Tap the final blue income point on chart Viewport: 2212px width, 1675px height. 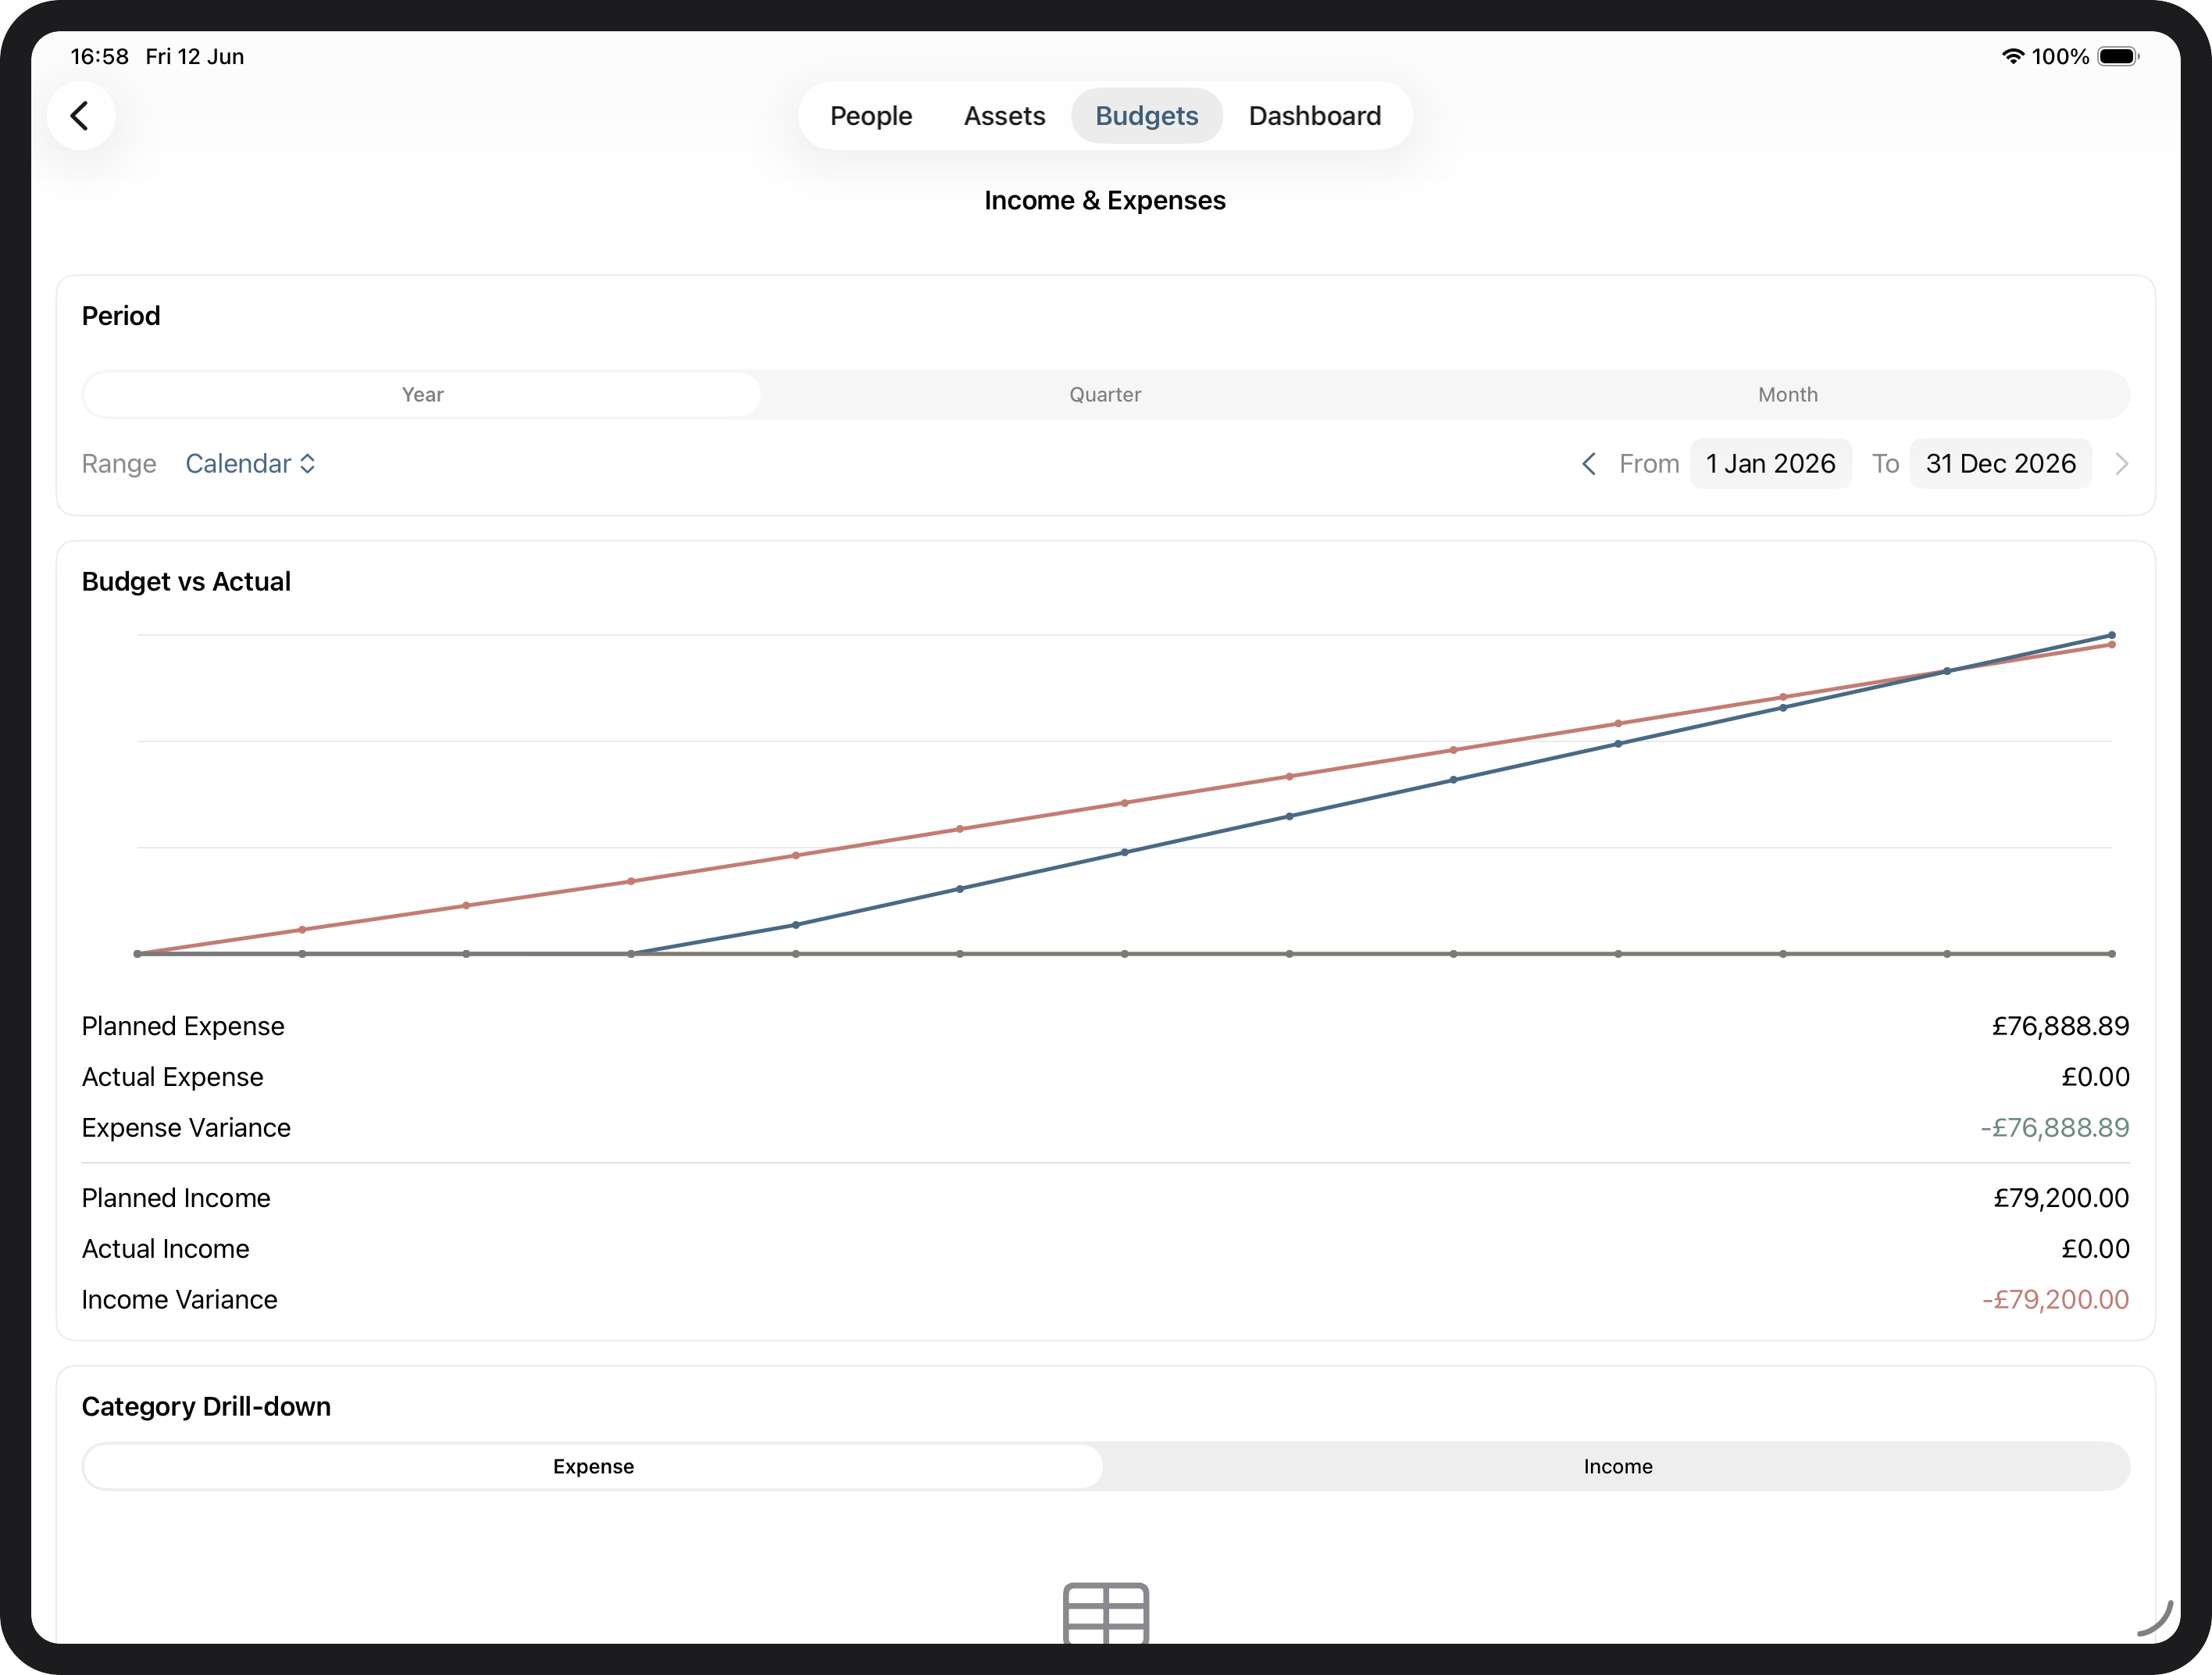[2112, 635]
